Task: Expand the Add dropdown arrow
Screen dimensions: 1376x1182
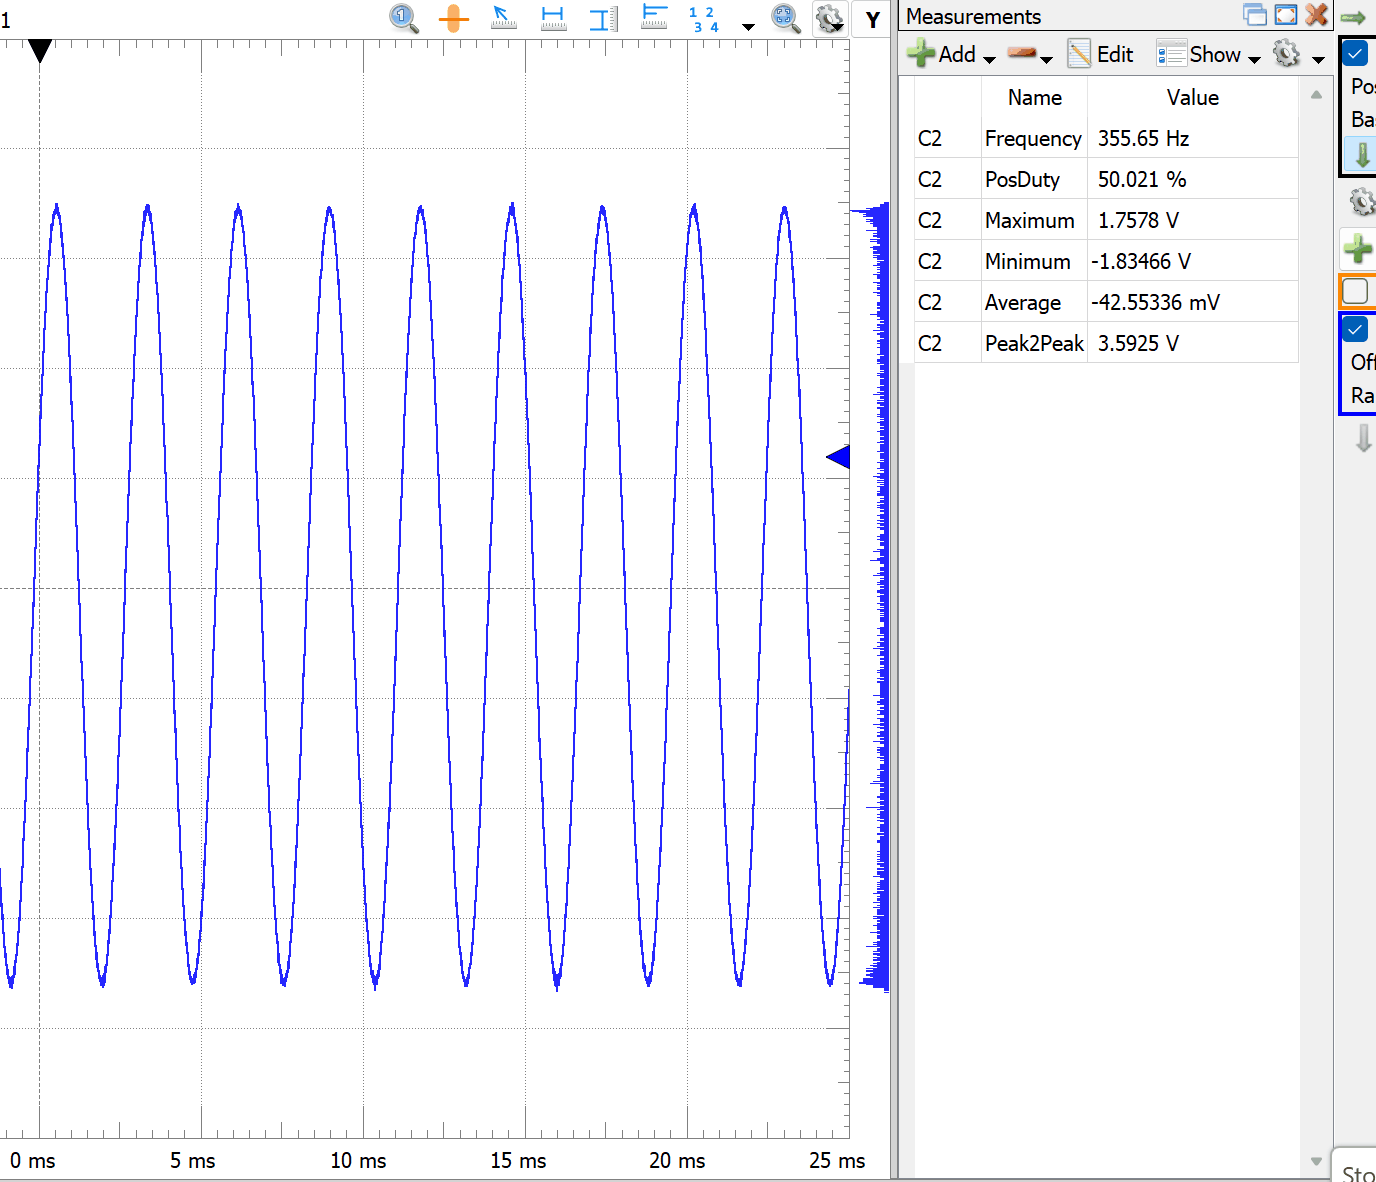Action: tap(990, 59)
